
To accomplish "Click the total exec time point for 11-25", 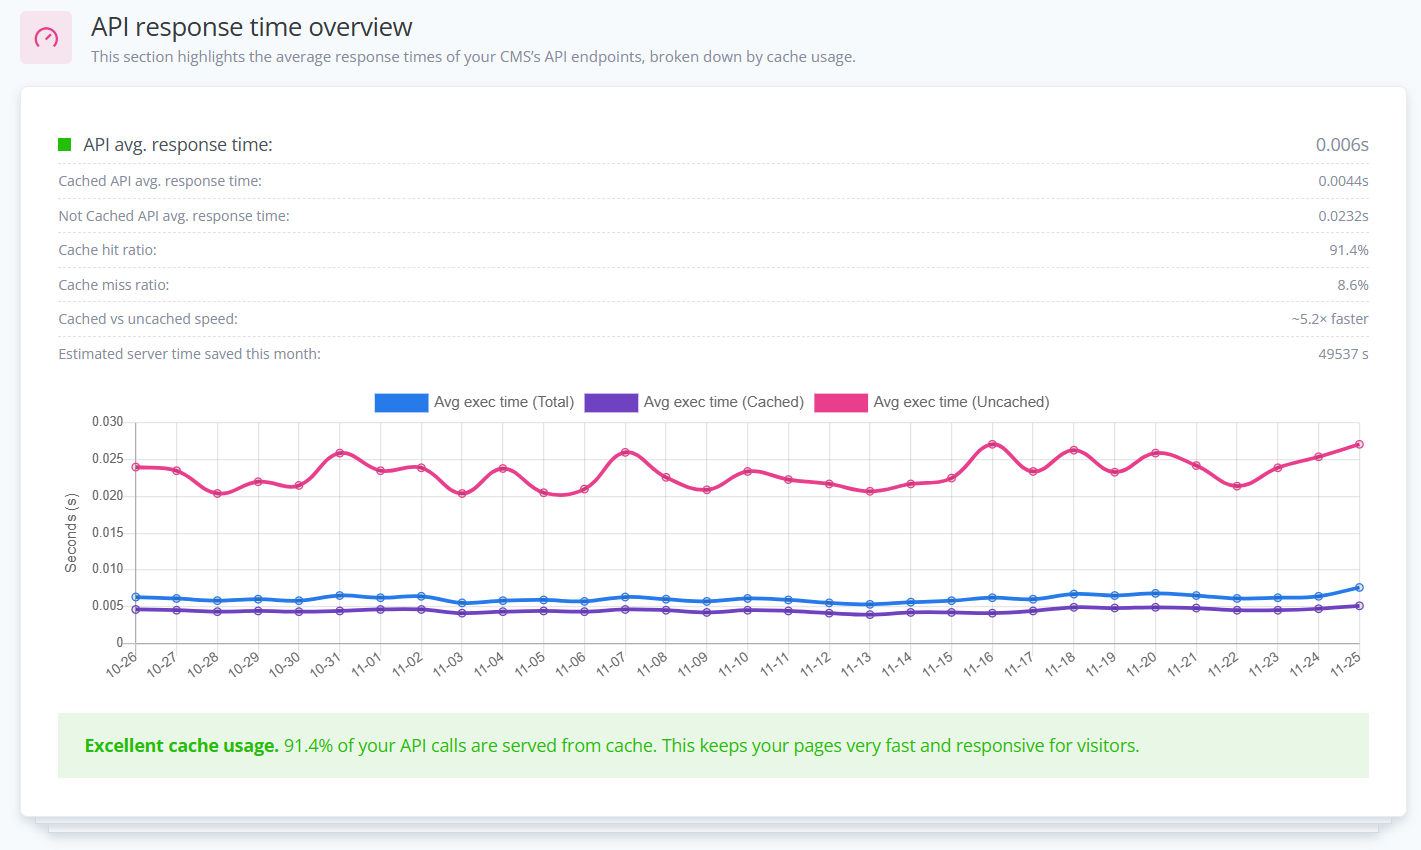I will [x=1359, y=588].
